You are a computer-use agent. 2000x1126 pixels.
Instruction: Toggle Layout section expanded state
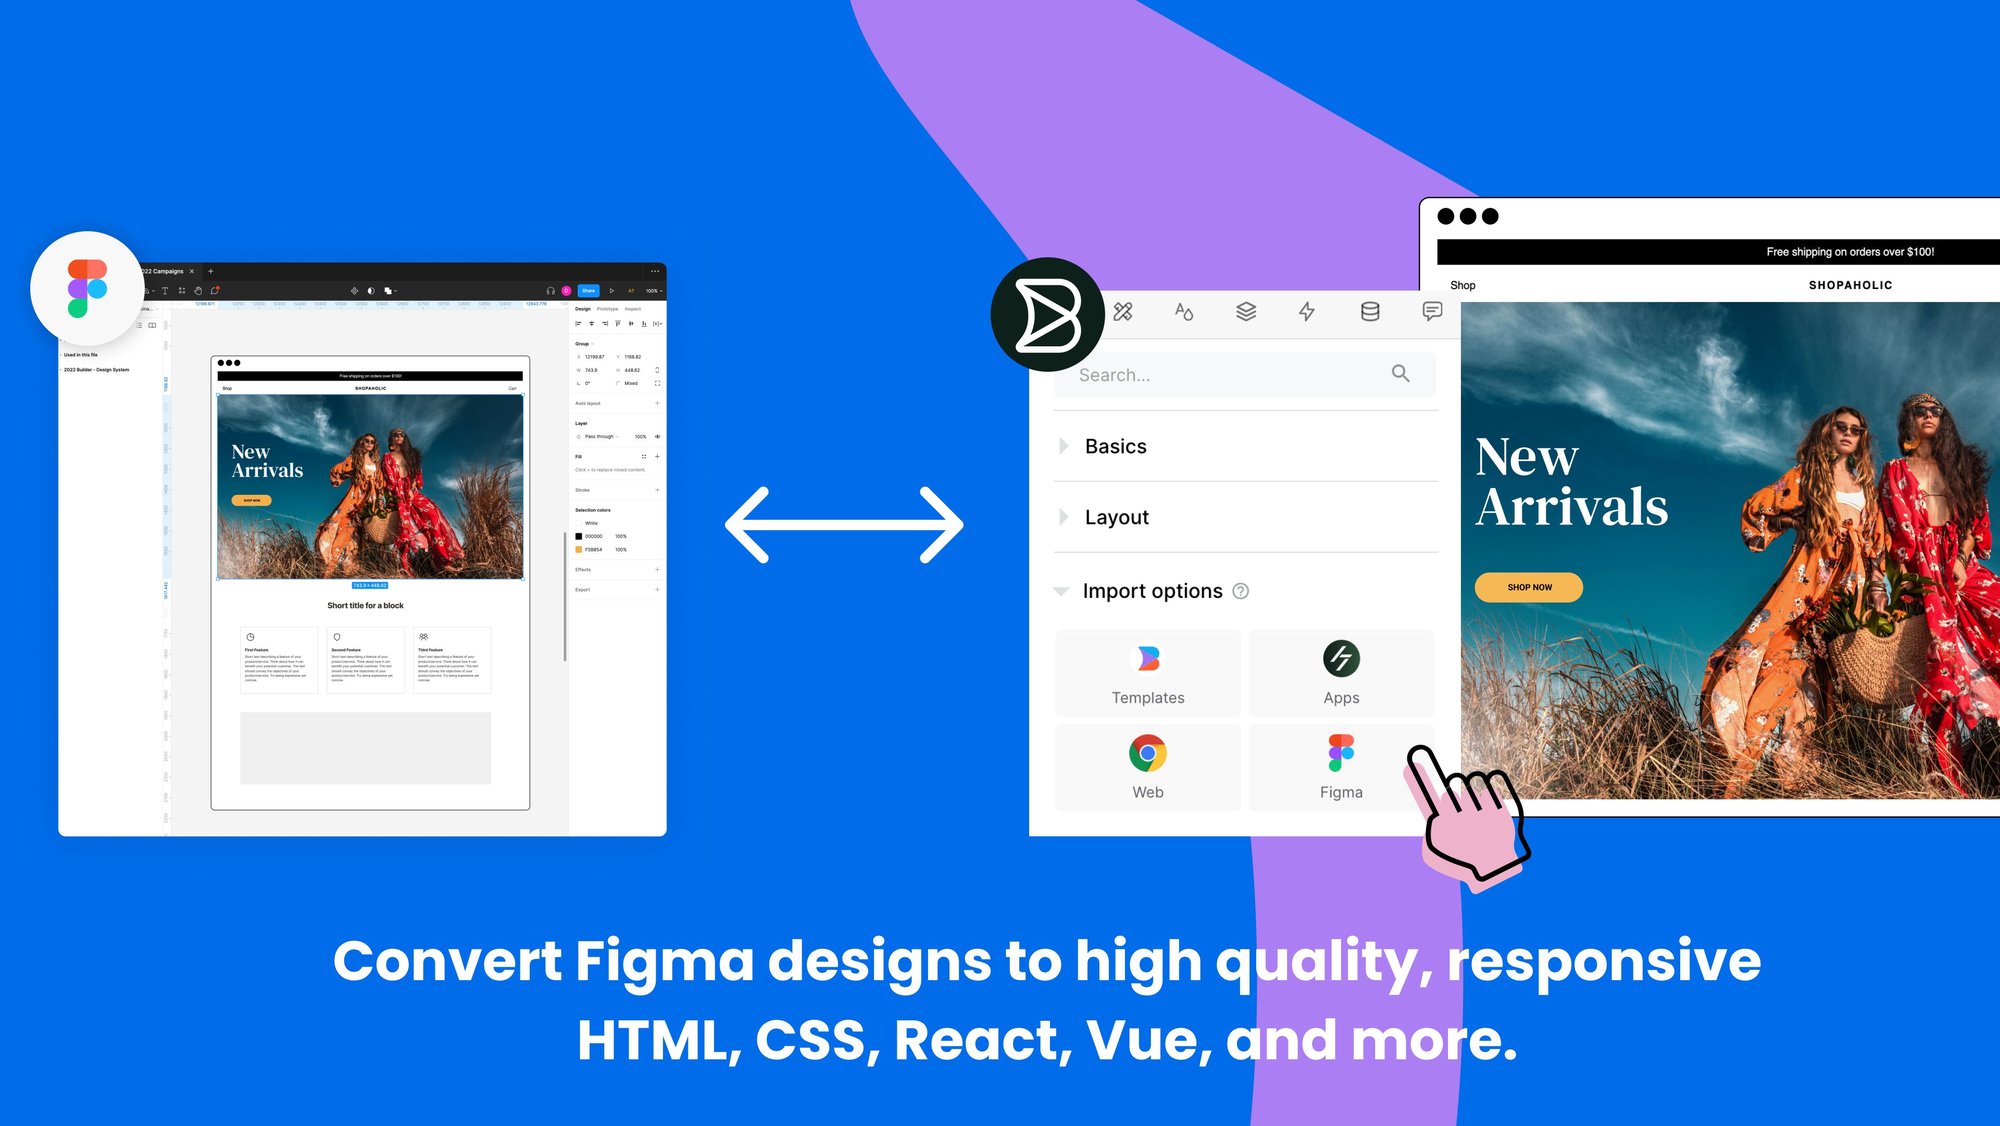[x=1065, y=518]
